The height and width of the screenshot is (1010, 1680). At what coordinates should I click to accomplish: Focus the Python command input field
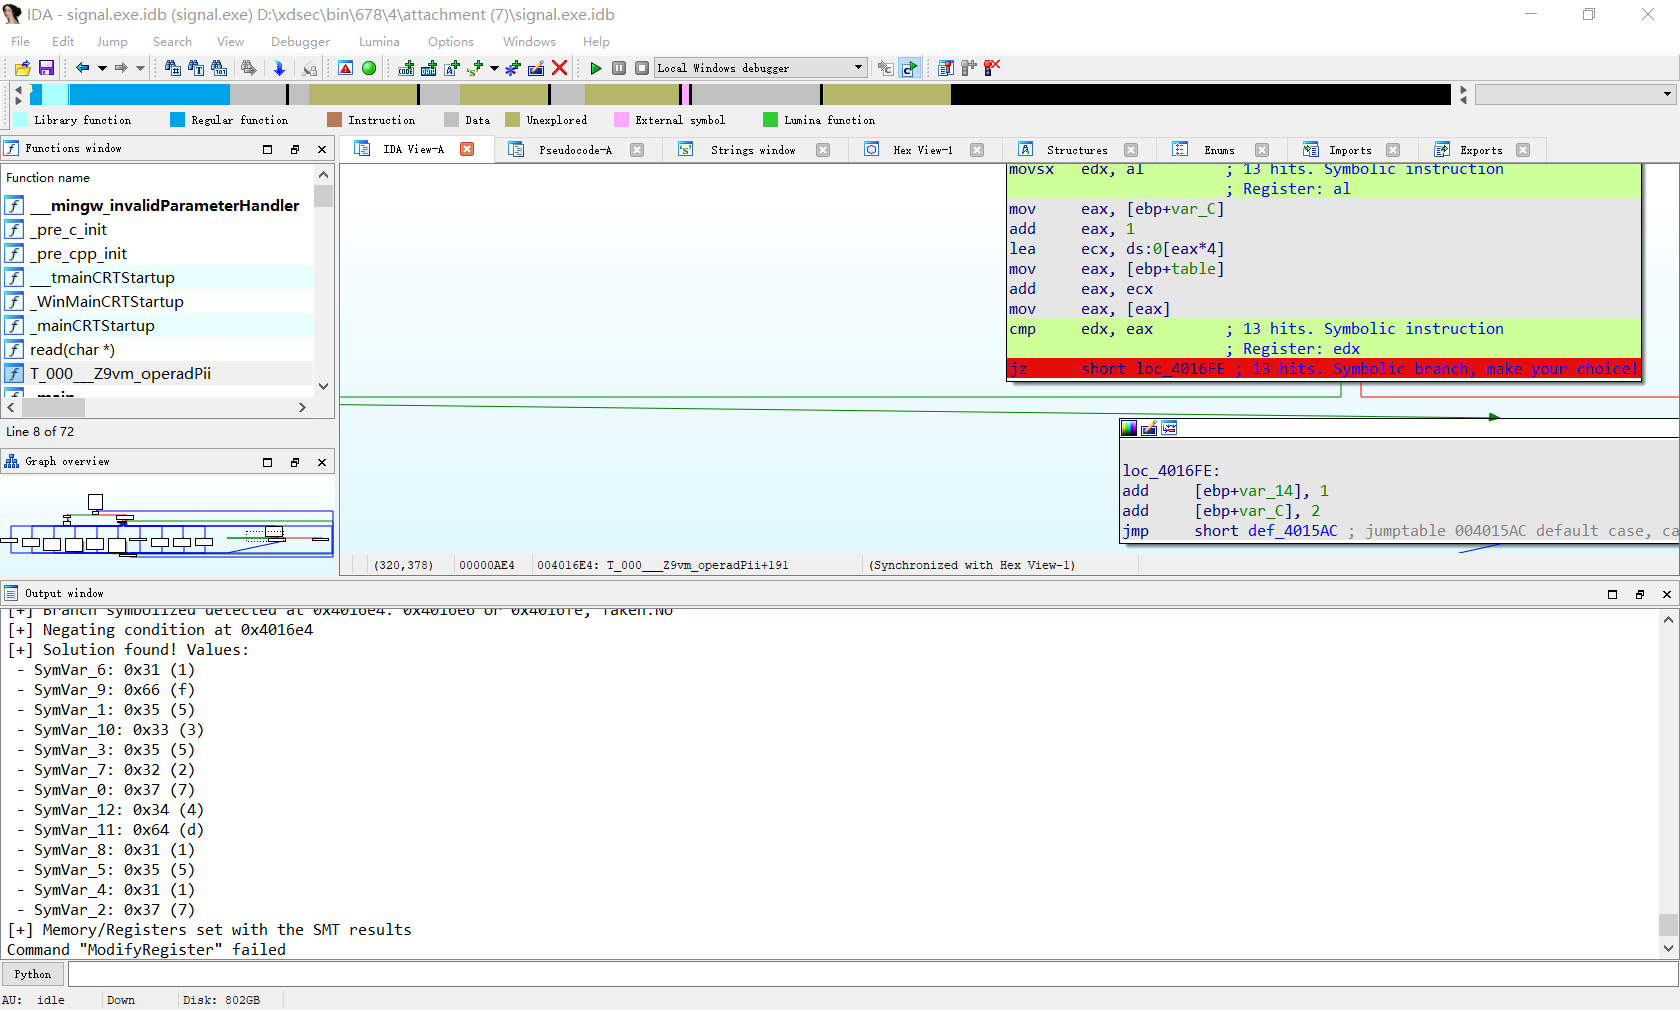click(872, 974)
